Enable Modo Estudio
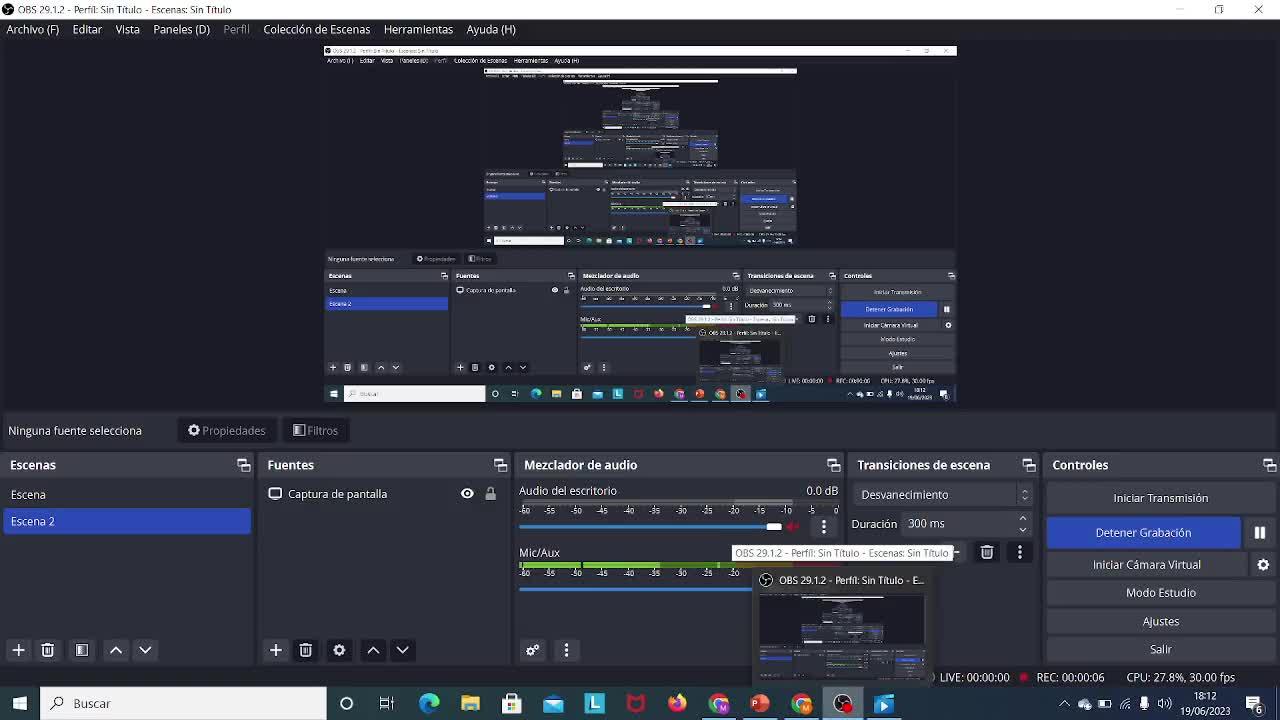1280x720 pixels. (1160, 593)
